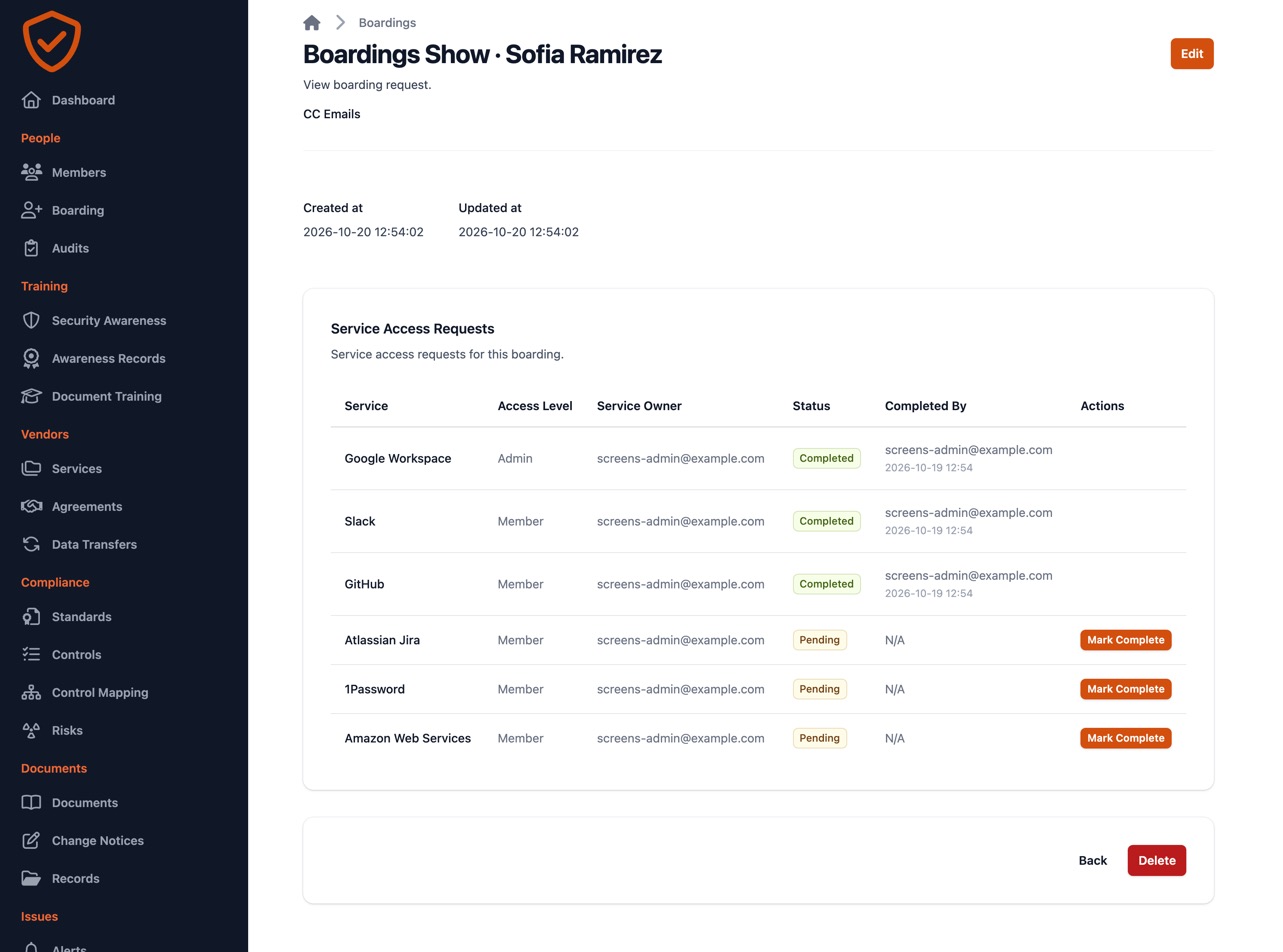Mark Amazon Web Services request complete

[x=1125, y=738]
